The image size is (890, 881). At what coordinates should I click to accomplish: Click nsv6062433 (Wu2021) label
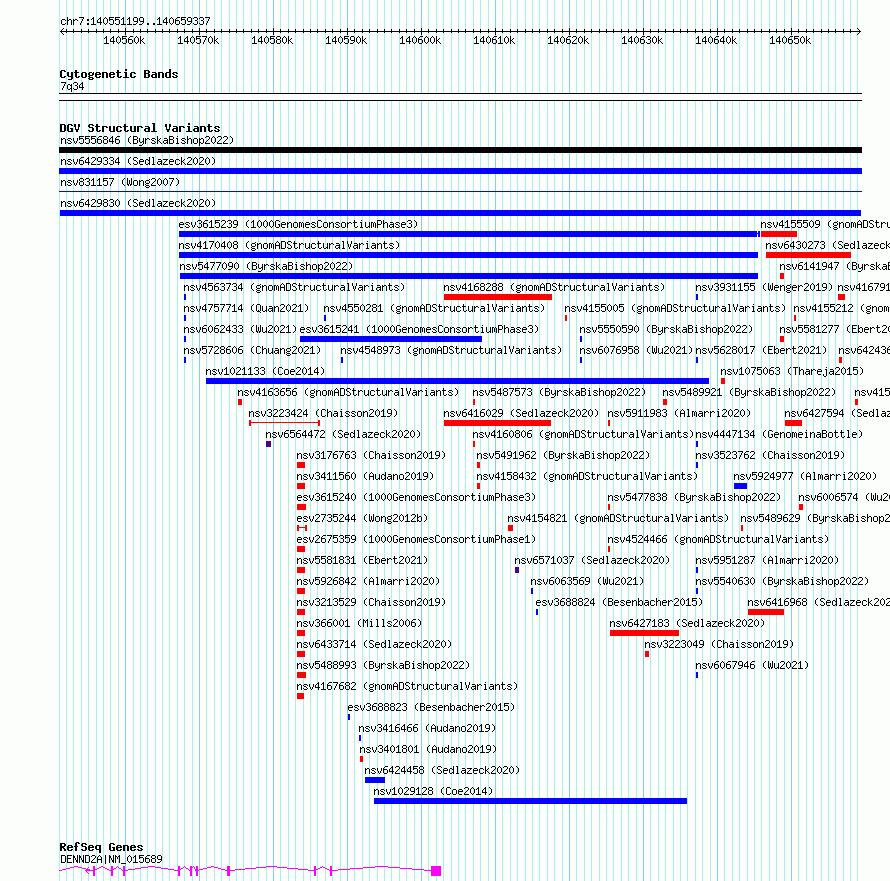(x=240, y=329)
